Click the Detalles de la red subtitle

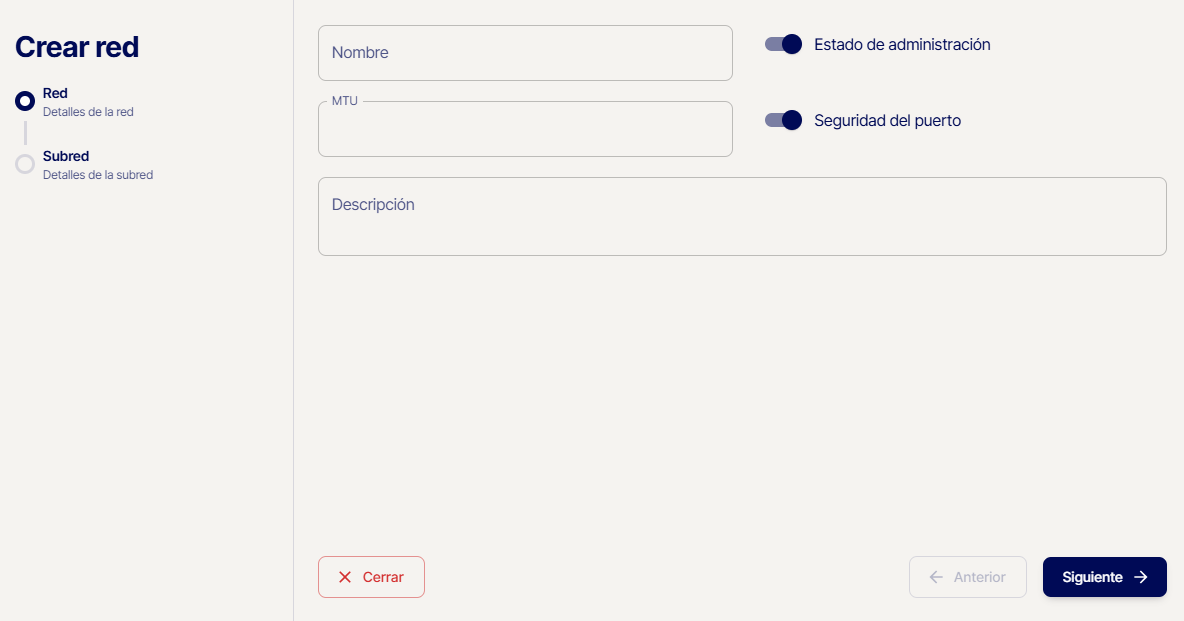tap(88, 112)
